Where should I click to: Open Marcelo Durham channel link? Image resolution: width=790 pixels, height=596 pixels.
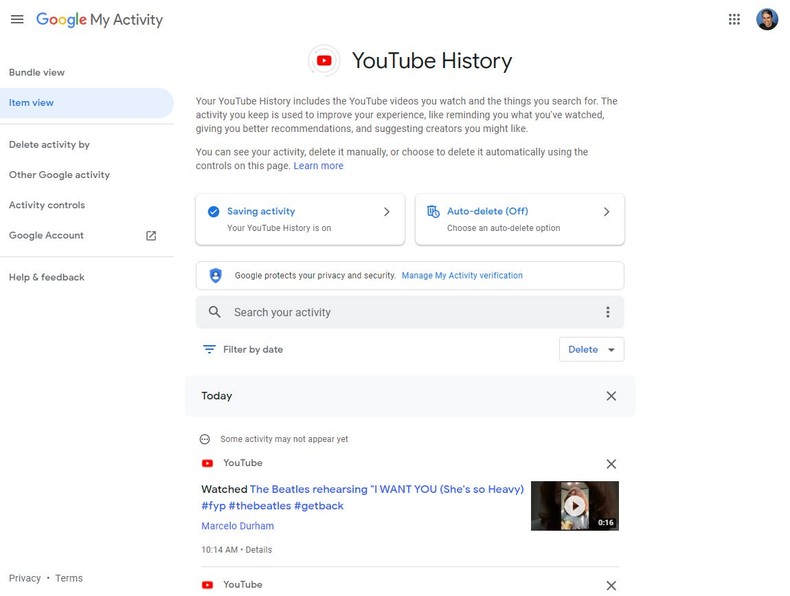click(238, 526)
